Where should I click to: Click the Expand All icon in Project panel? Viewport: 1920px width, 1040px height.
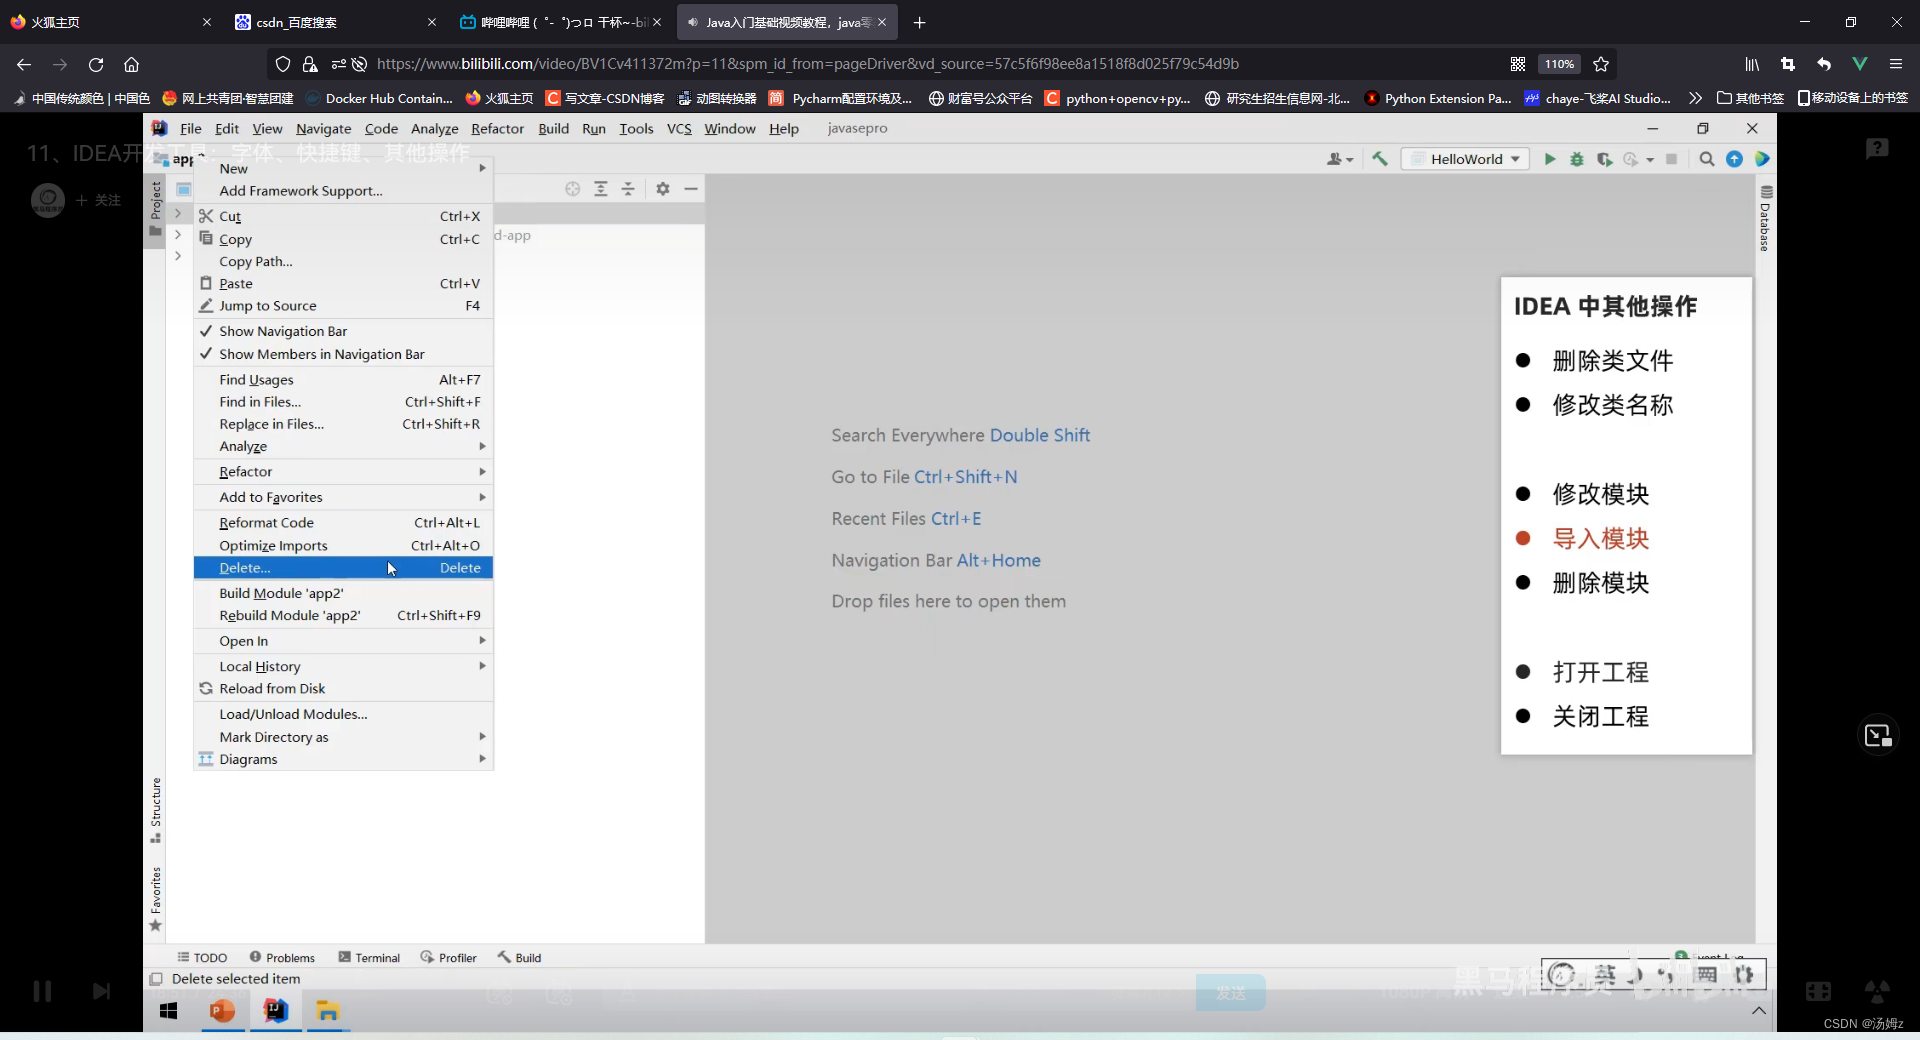coord(600,189)
